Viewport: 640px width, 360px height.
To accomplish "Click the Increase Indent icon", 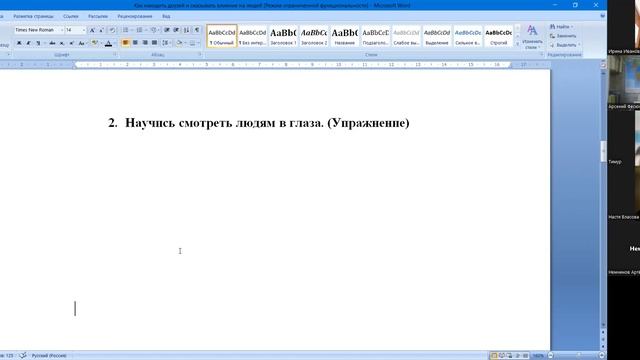I will pyautogui.click(x=176, y=30).
